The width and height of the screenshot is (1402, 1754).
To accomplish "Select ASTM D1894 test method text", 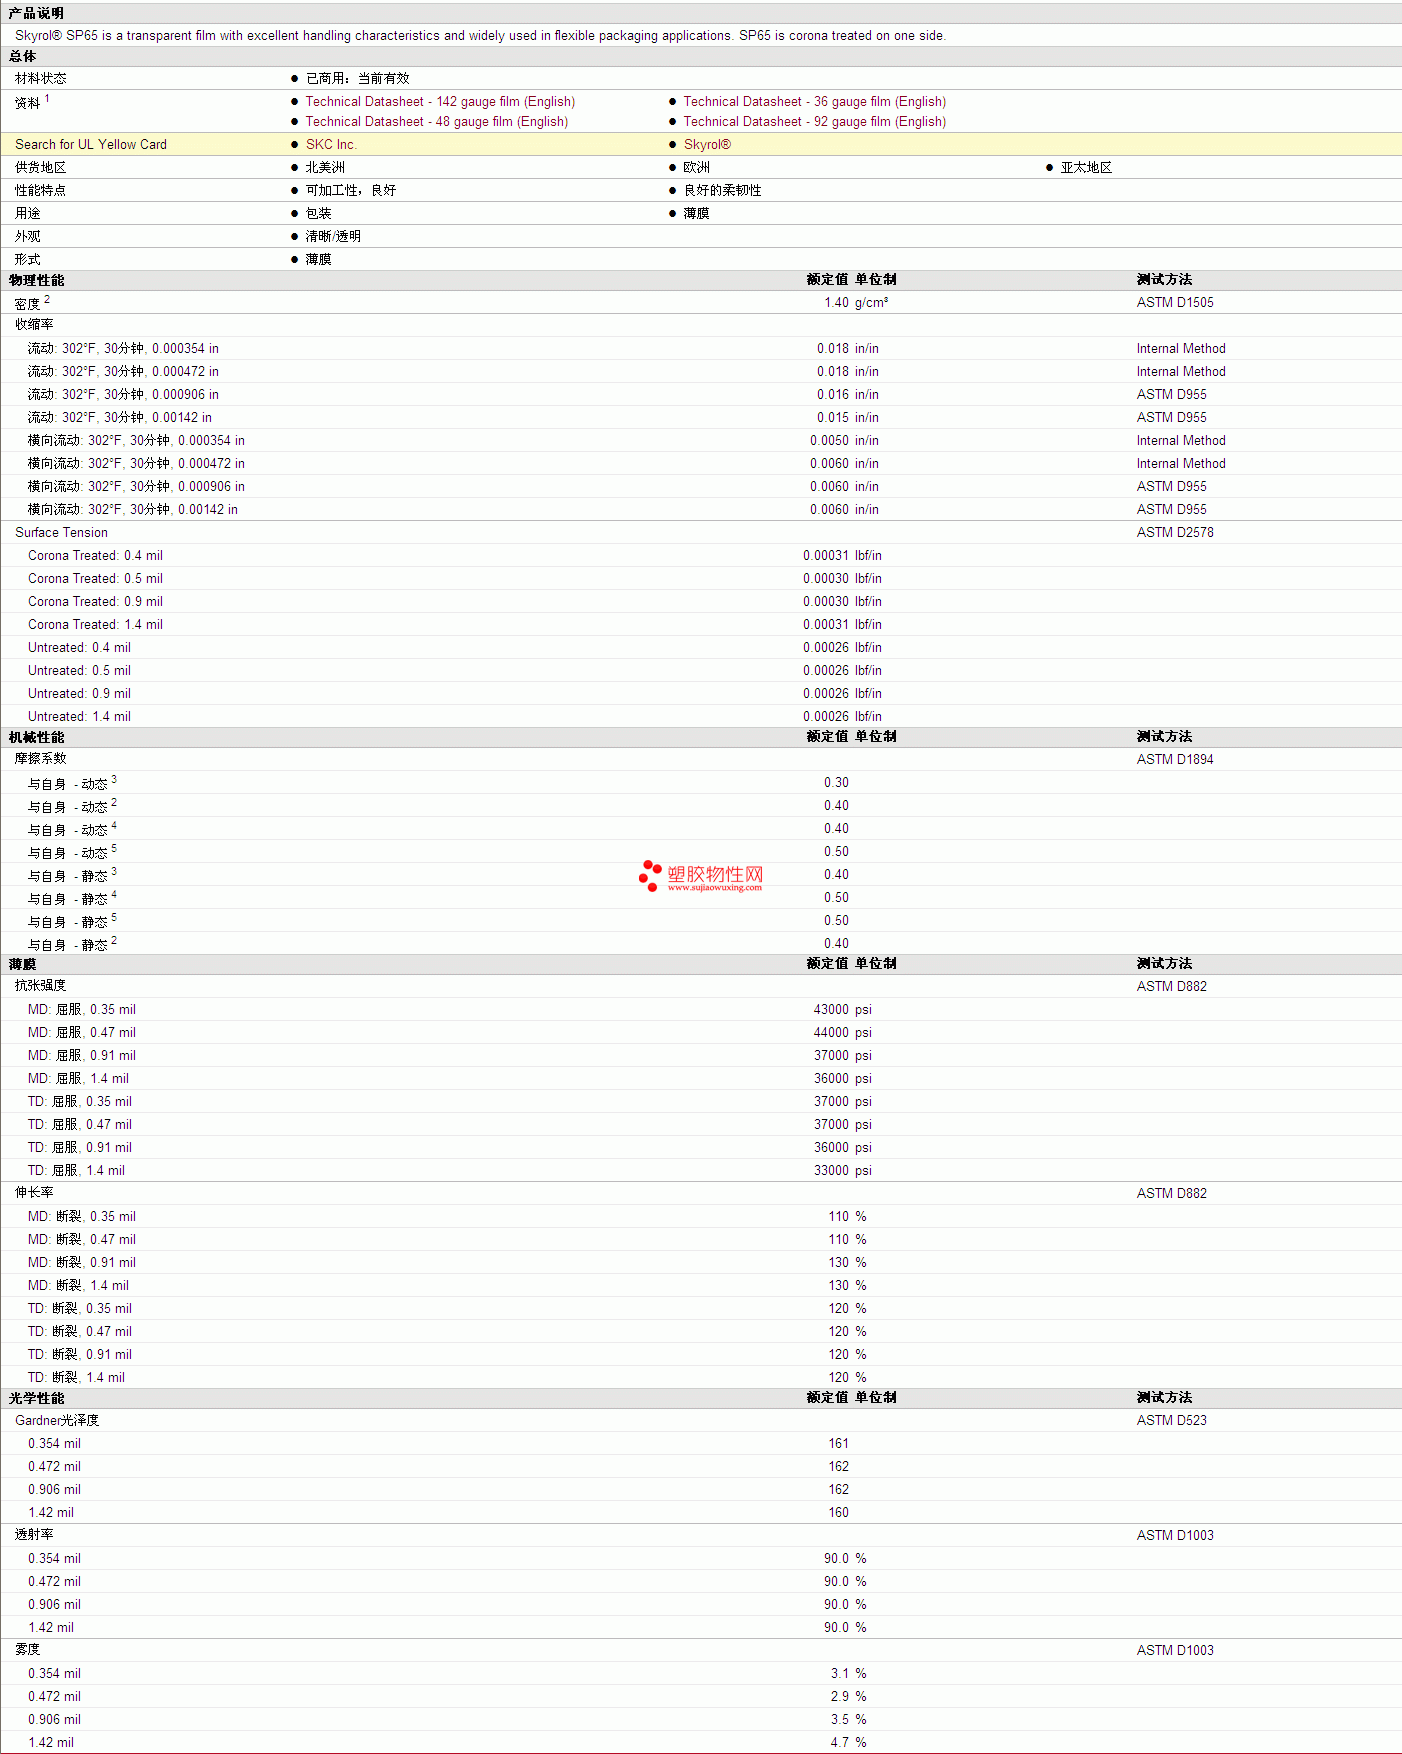I will pyautogui.click(x=1175, y=759).
